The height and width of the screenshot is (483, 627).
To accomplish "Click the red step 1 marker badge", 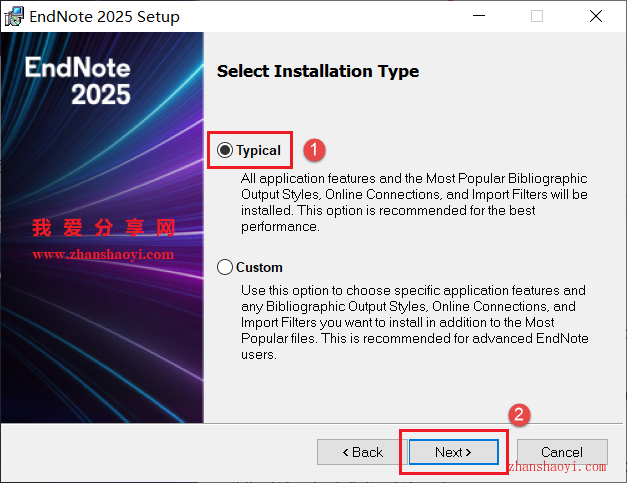I will click(x=314, y=150).
